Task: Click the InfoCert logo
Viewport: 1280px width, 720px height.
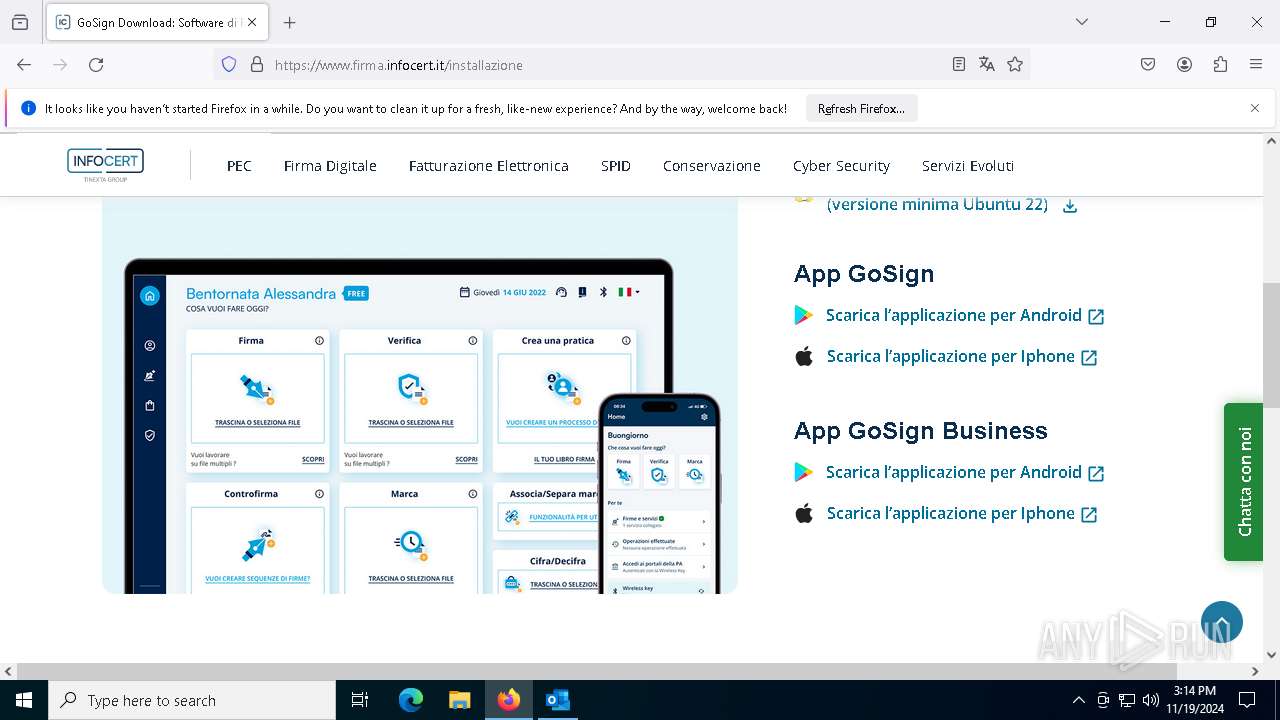Action: 105,164
